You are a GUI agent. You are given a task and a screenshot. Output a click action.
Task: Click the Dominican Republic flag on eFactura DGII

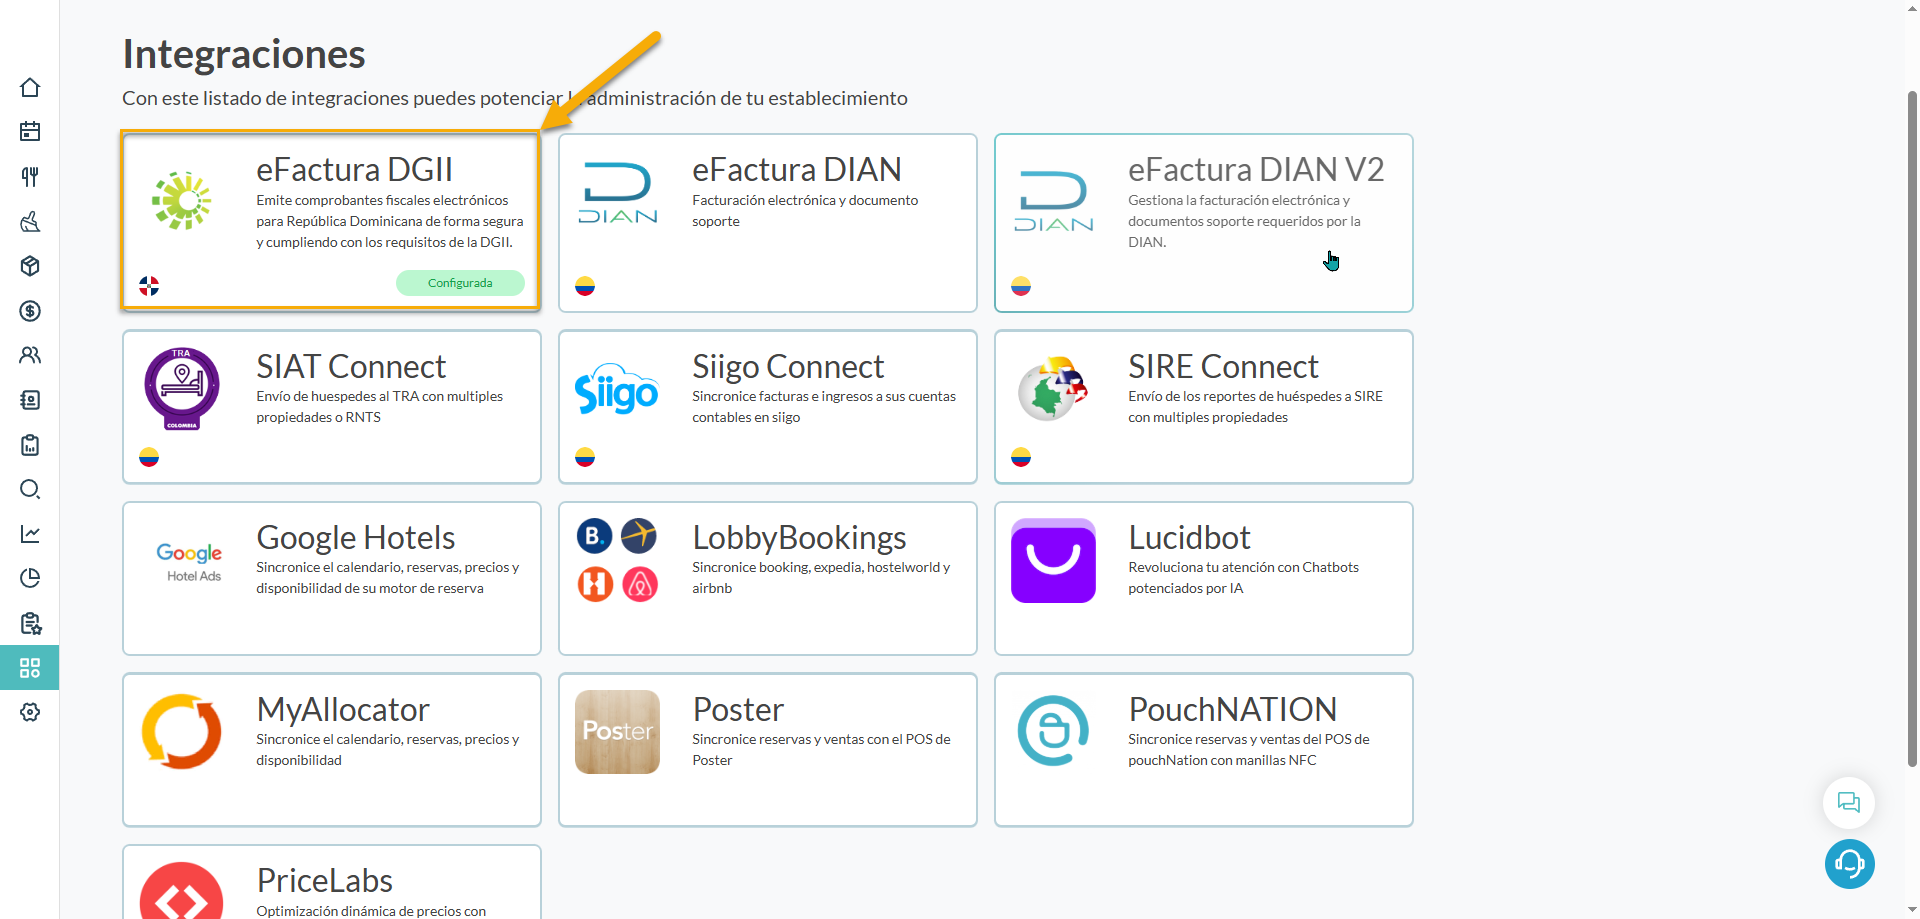[x=149, y=286]
